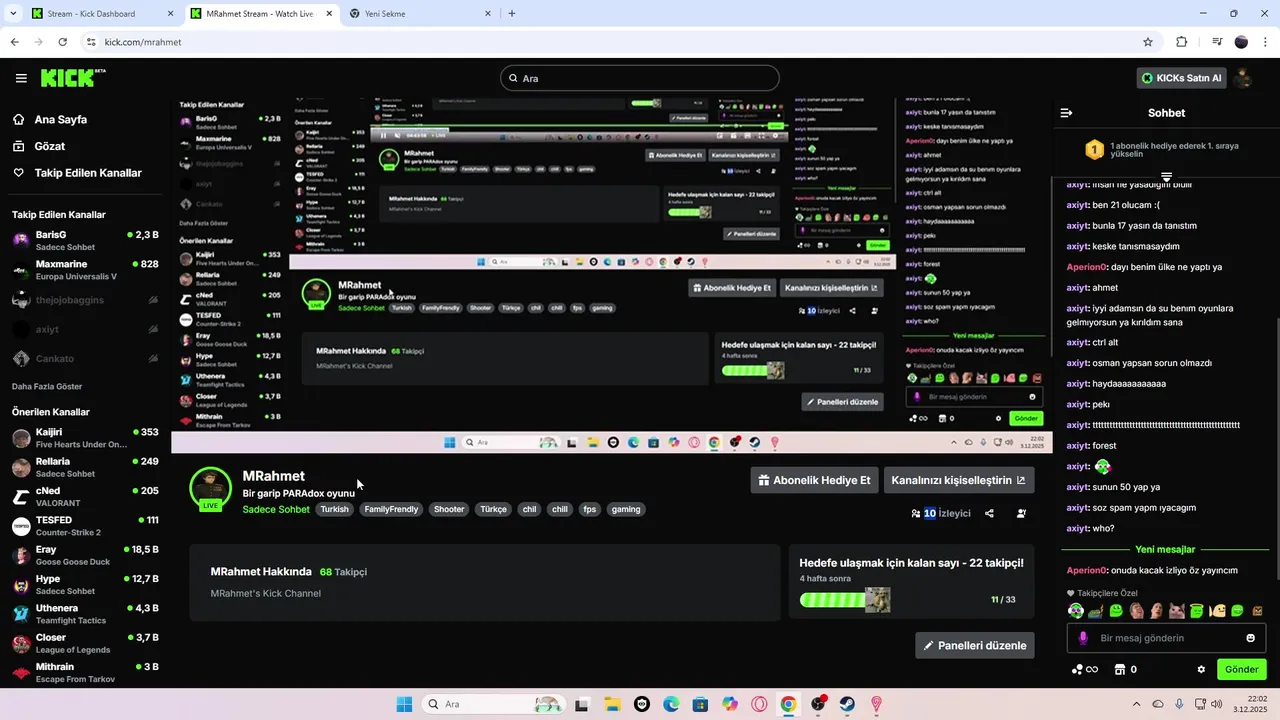
Task: Select MRahmet Stream - Watch Live tab
Action: (260, 14)
